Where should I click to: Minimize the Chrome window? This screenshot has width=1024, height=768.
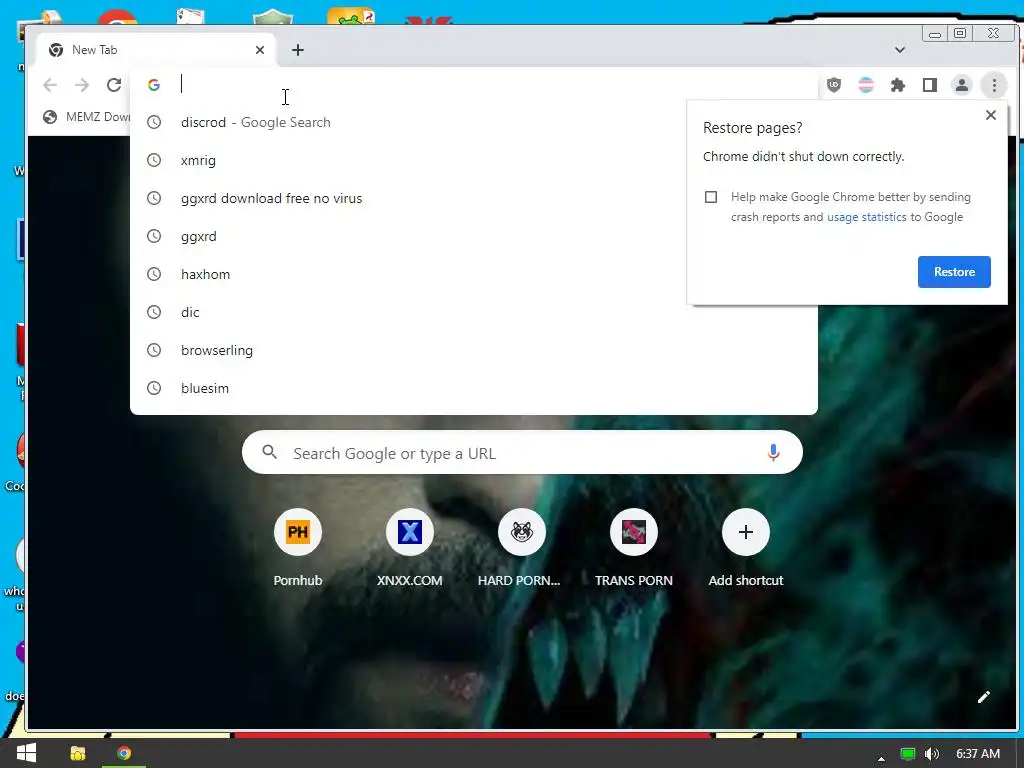(935, 33)
